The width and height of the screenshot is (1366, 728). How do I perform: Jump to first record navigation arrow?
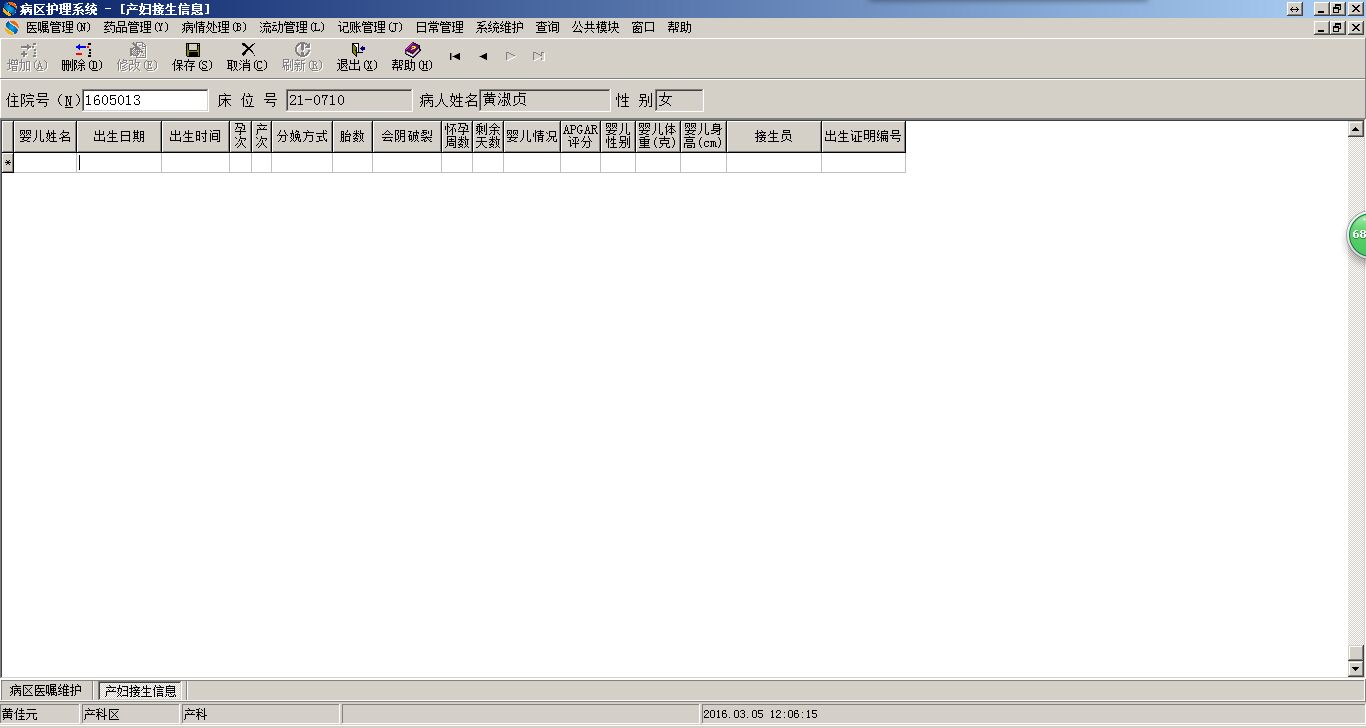455,57
